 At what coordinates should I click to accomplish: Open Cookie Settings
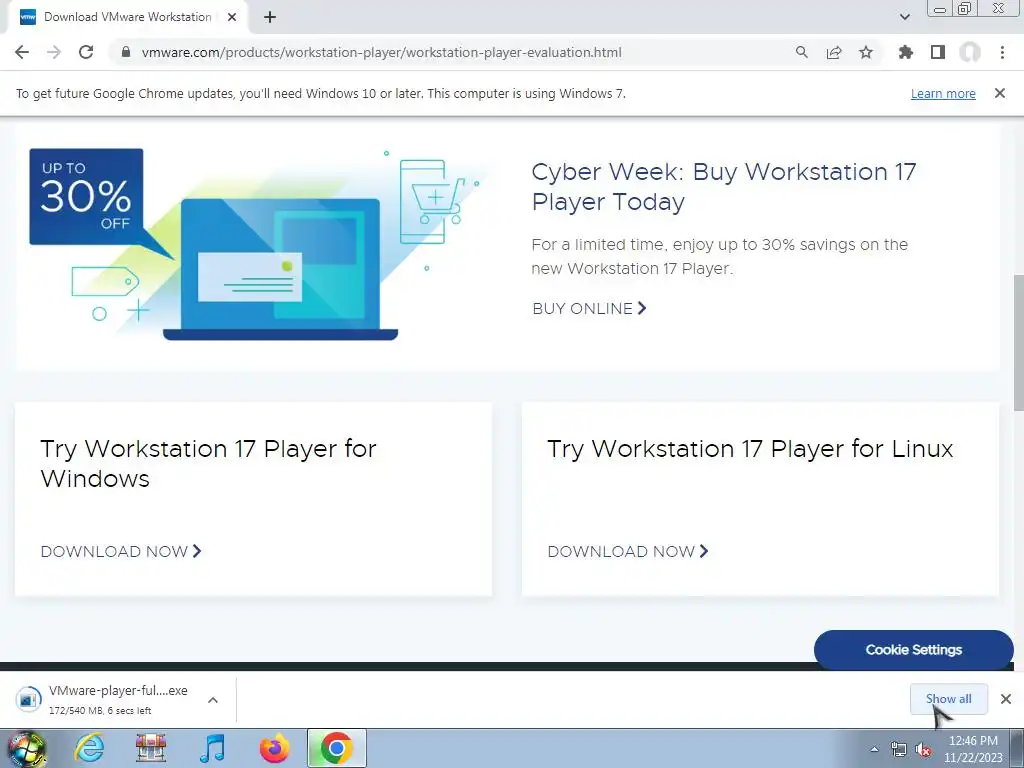point(914,650)
